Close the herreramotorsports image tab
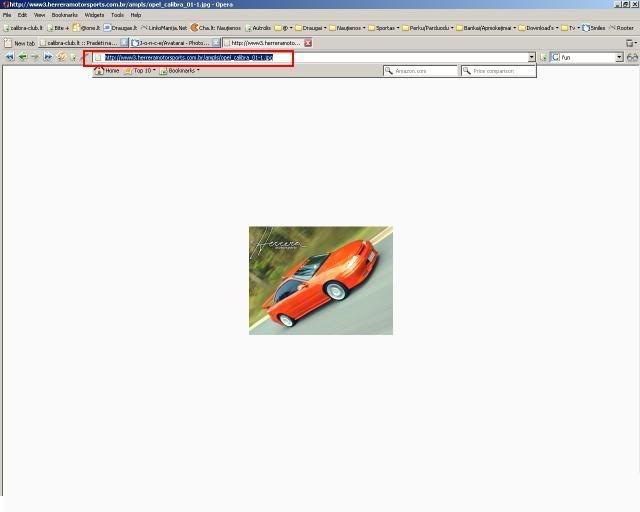Viewport: 640px width, 512px height. (x=308, y=43)
